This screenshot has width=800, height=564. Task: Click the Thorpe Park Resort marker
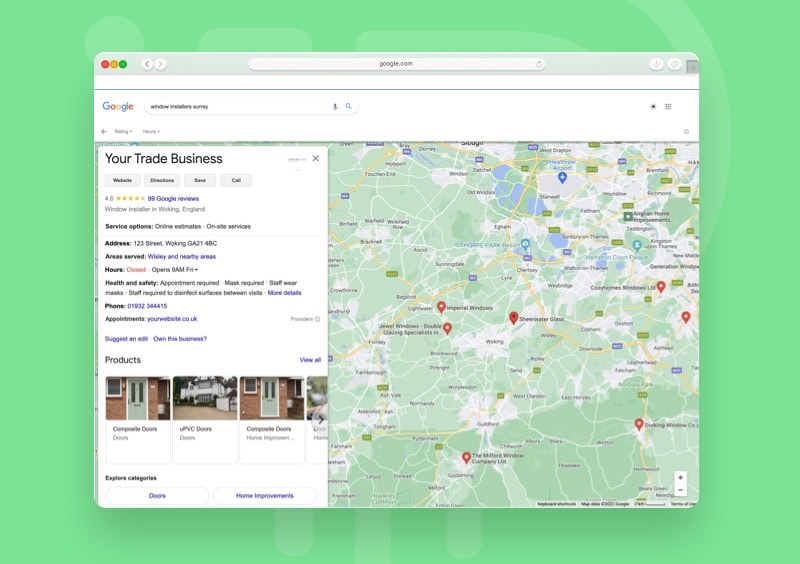tap(525, 243)
